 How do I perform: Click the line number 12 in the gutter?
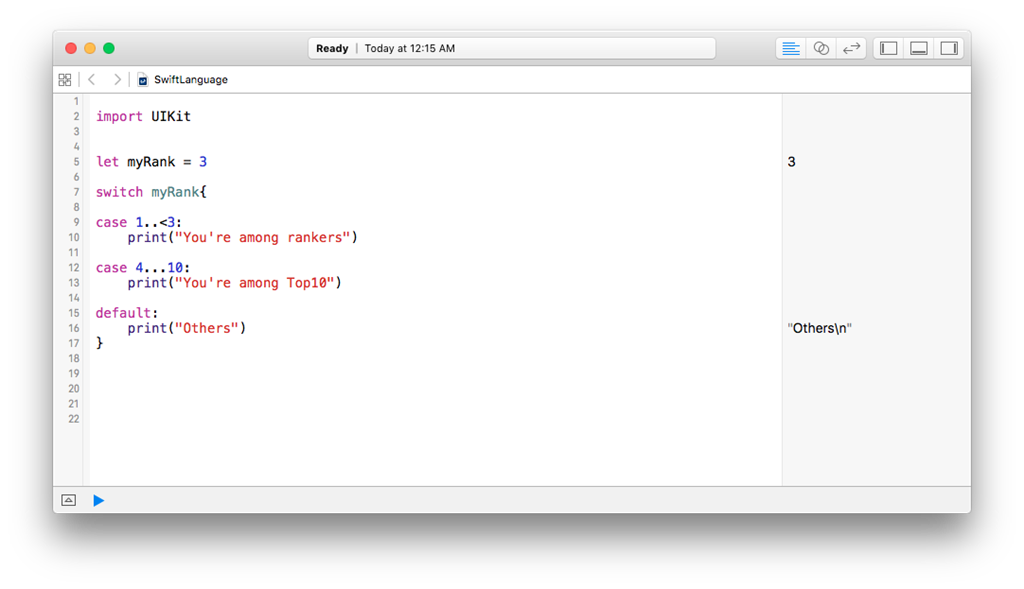click(74, 268)
